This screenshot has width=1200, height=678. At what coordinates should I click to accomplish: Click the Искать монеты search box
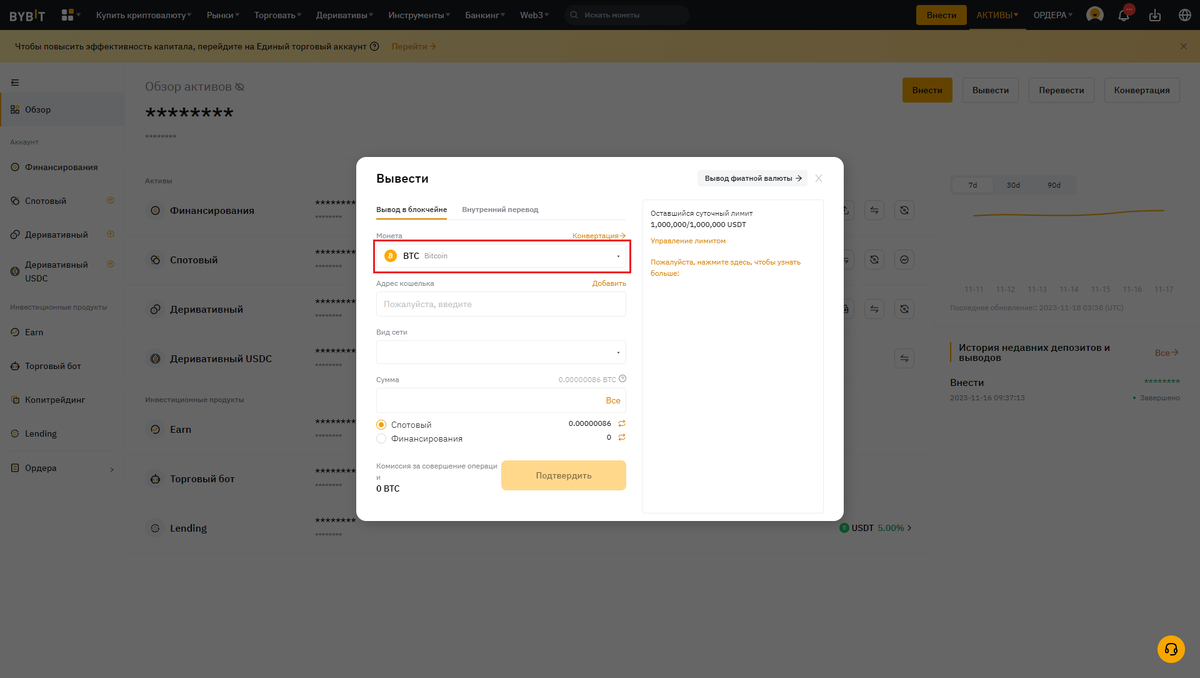627,15
